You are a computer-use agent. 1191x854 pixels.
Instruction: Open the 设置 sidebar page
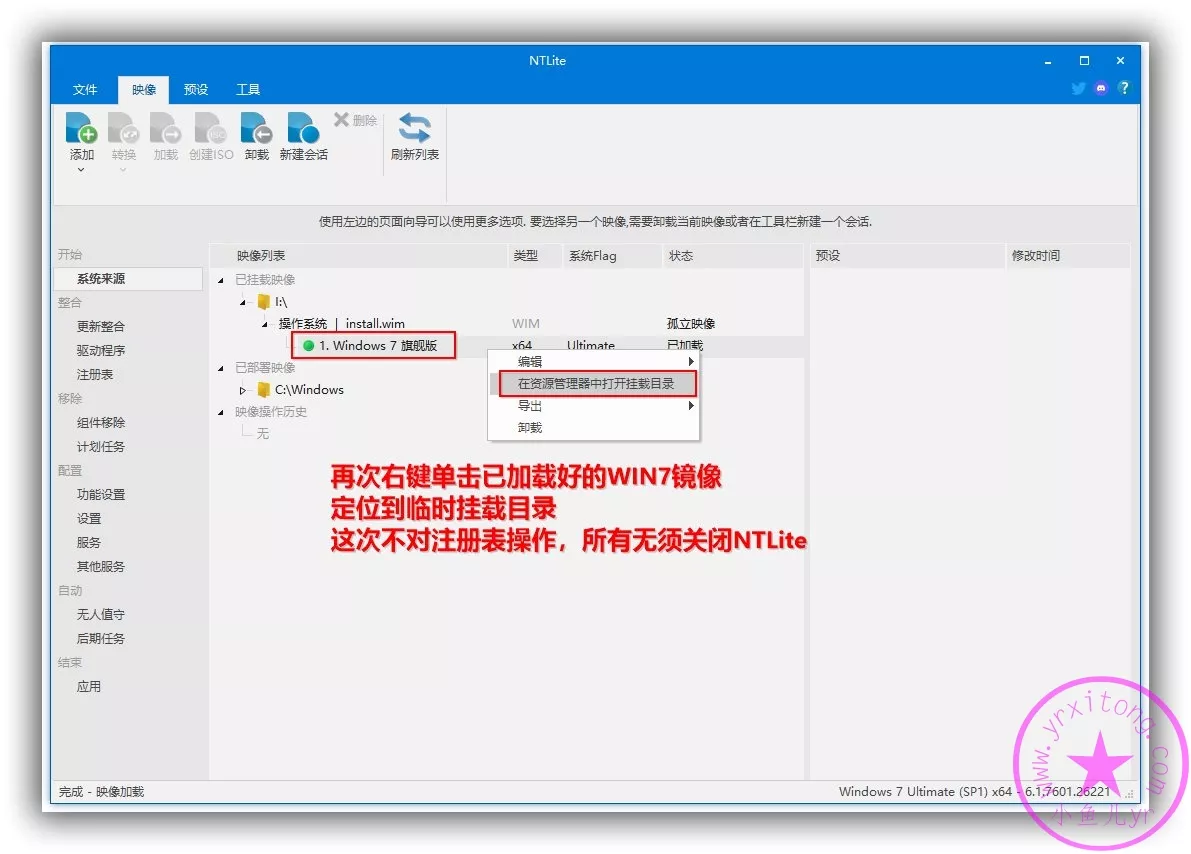click(88, 519)
